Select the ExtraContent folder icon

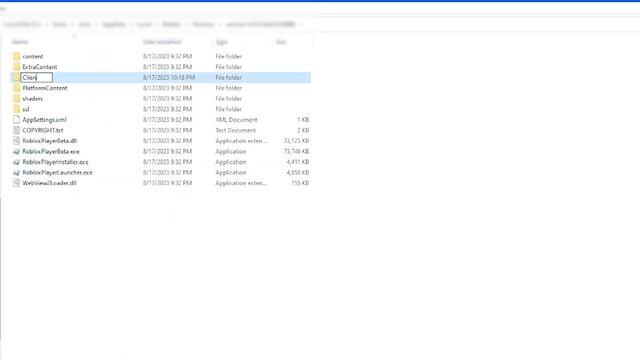coord(16,67)
